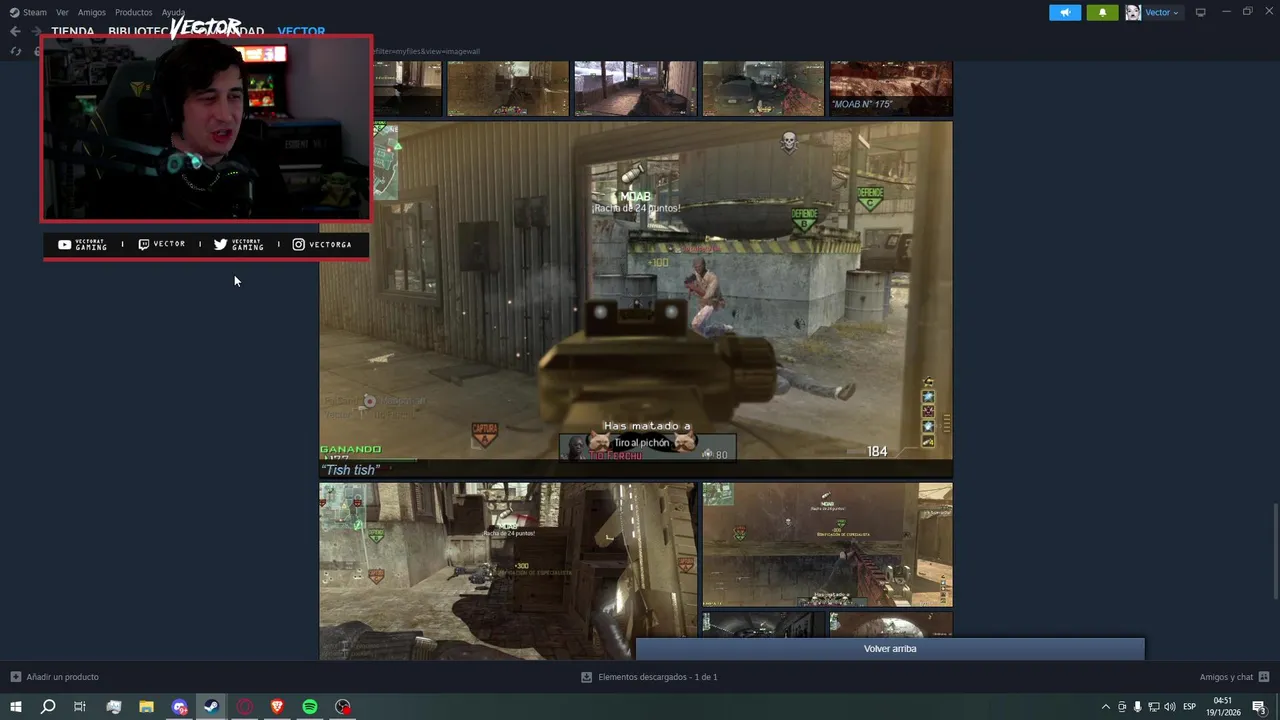This screenshot has width=1280, height=720.
Task: Open Windows taskbar search
Action: (48, 707)
